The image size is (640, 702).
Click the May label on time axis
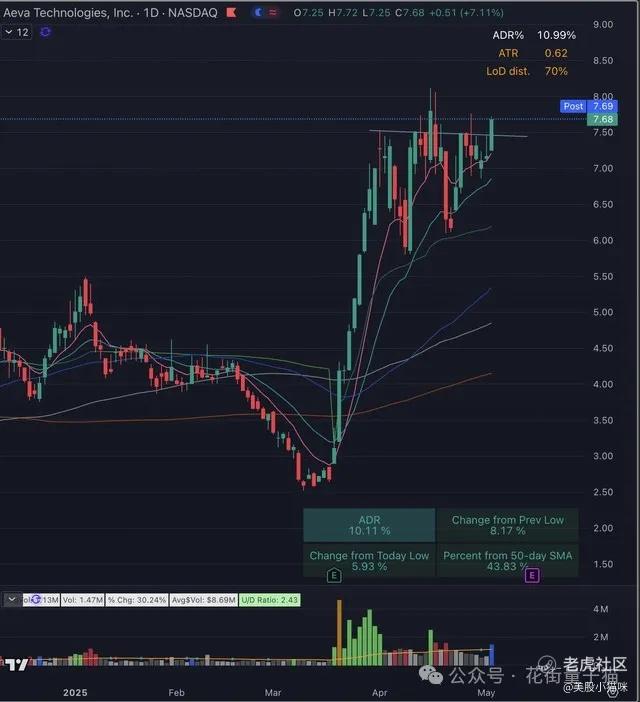[x=486, y=693]
